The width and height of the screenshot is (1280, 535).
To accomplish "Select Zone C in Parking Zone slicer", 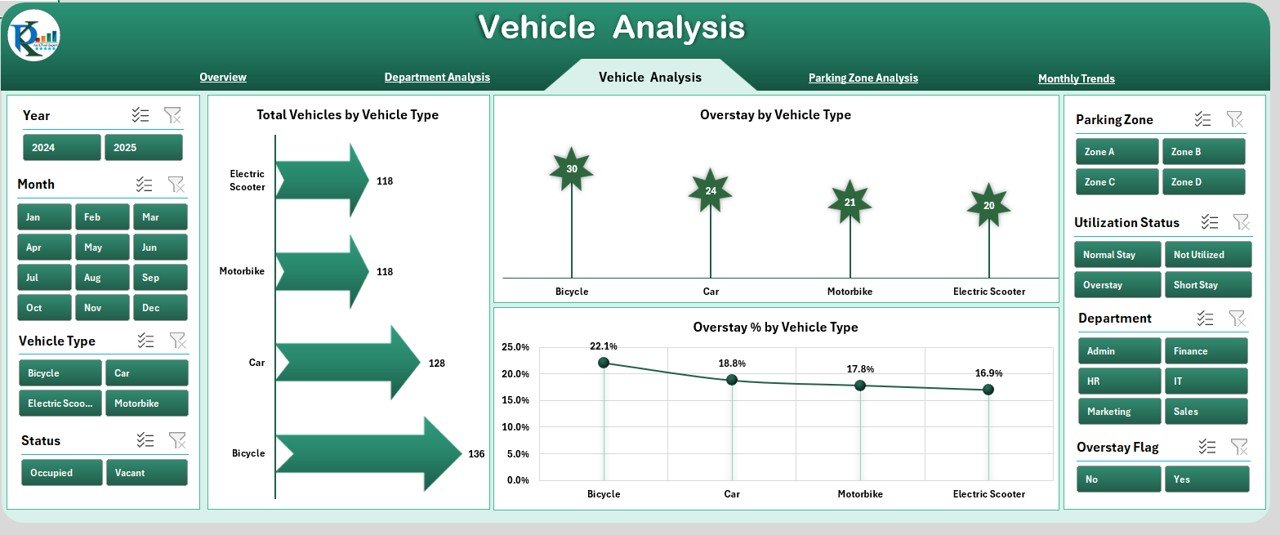I will coord(1116,182).
